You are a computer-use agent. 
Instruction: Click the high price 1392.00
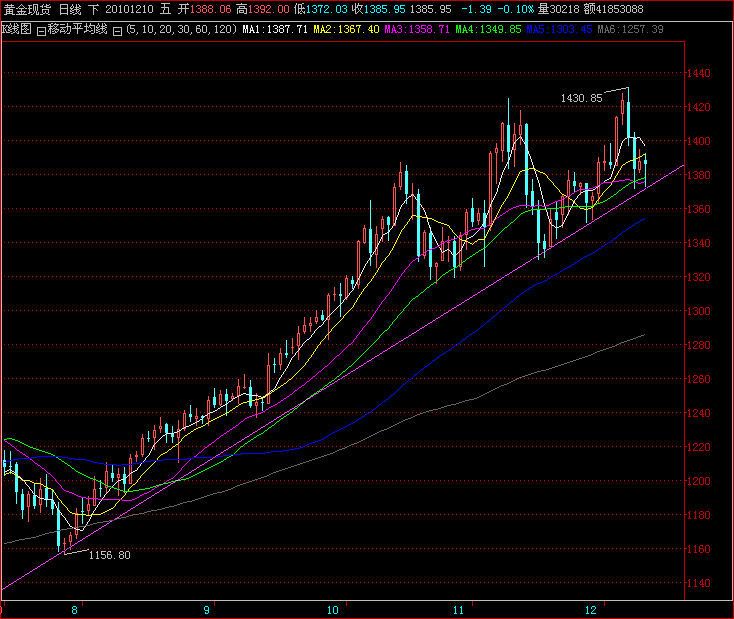coord(269,9)
